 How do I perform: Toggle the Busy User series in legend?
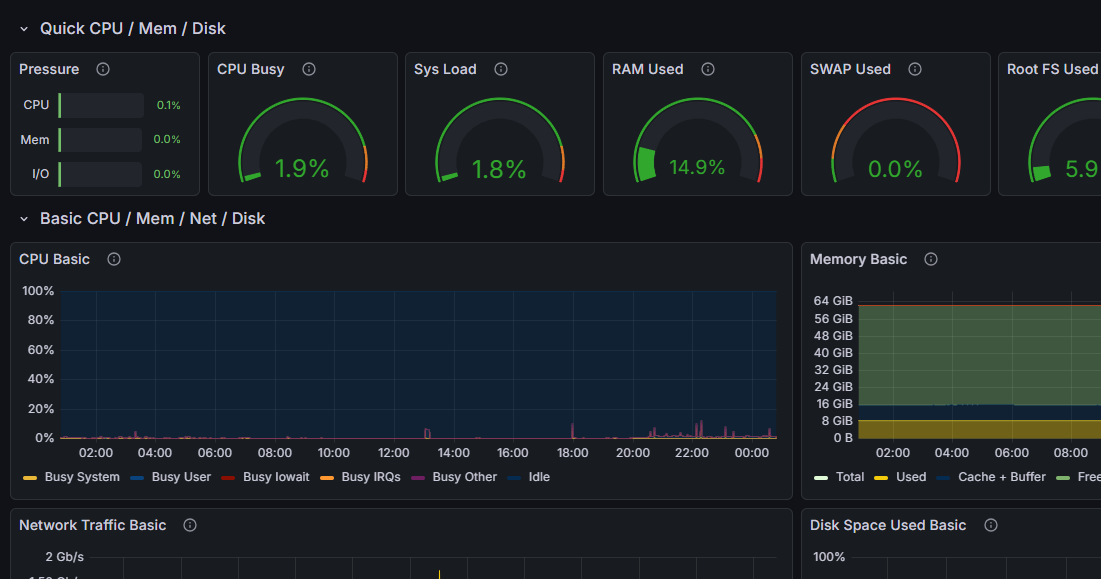[181, 477]
